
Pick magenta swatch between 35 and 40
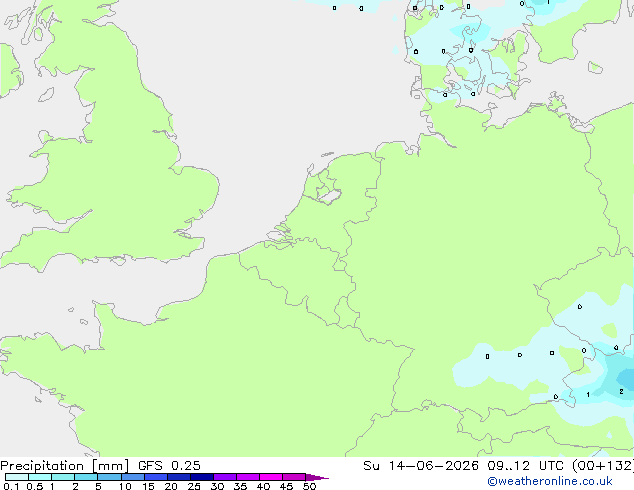pos(248,477)
